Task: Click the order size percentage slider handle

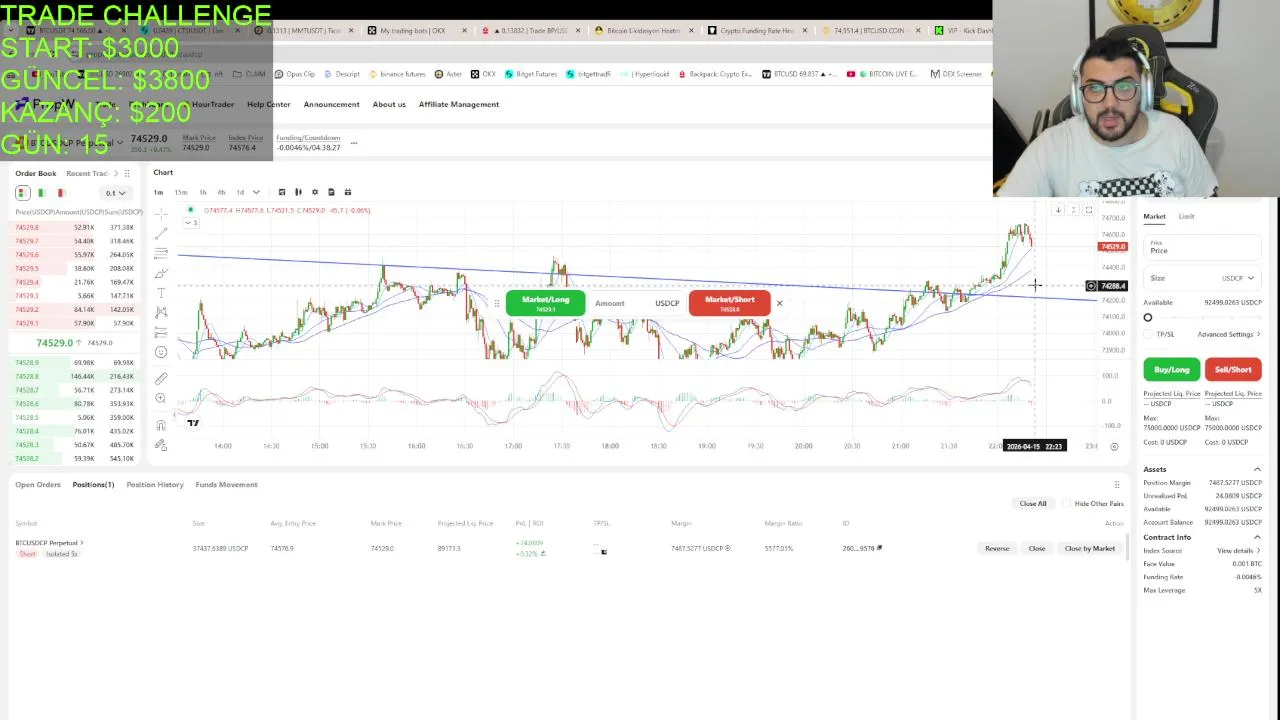Action: point(1148,317)
